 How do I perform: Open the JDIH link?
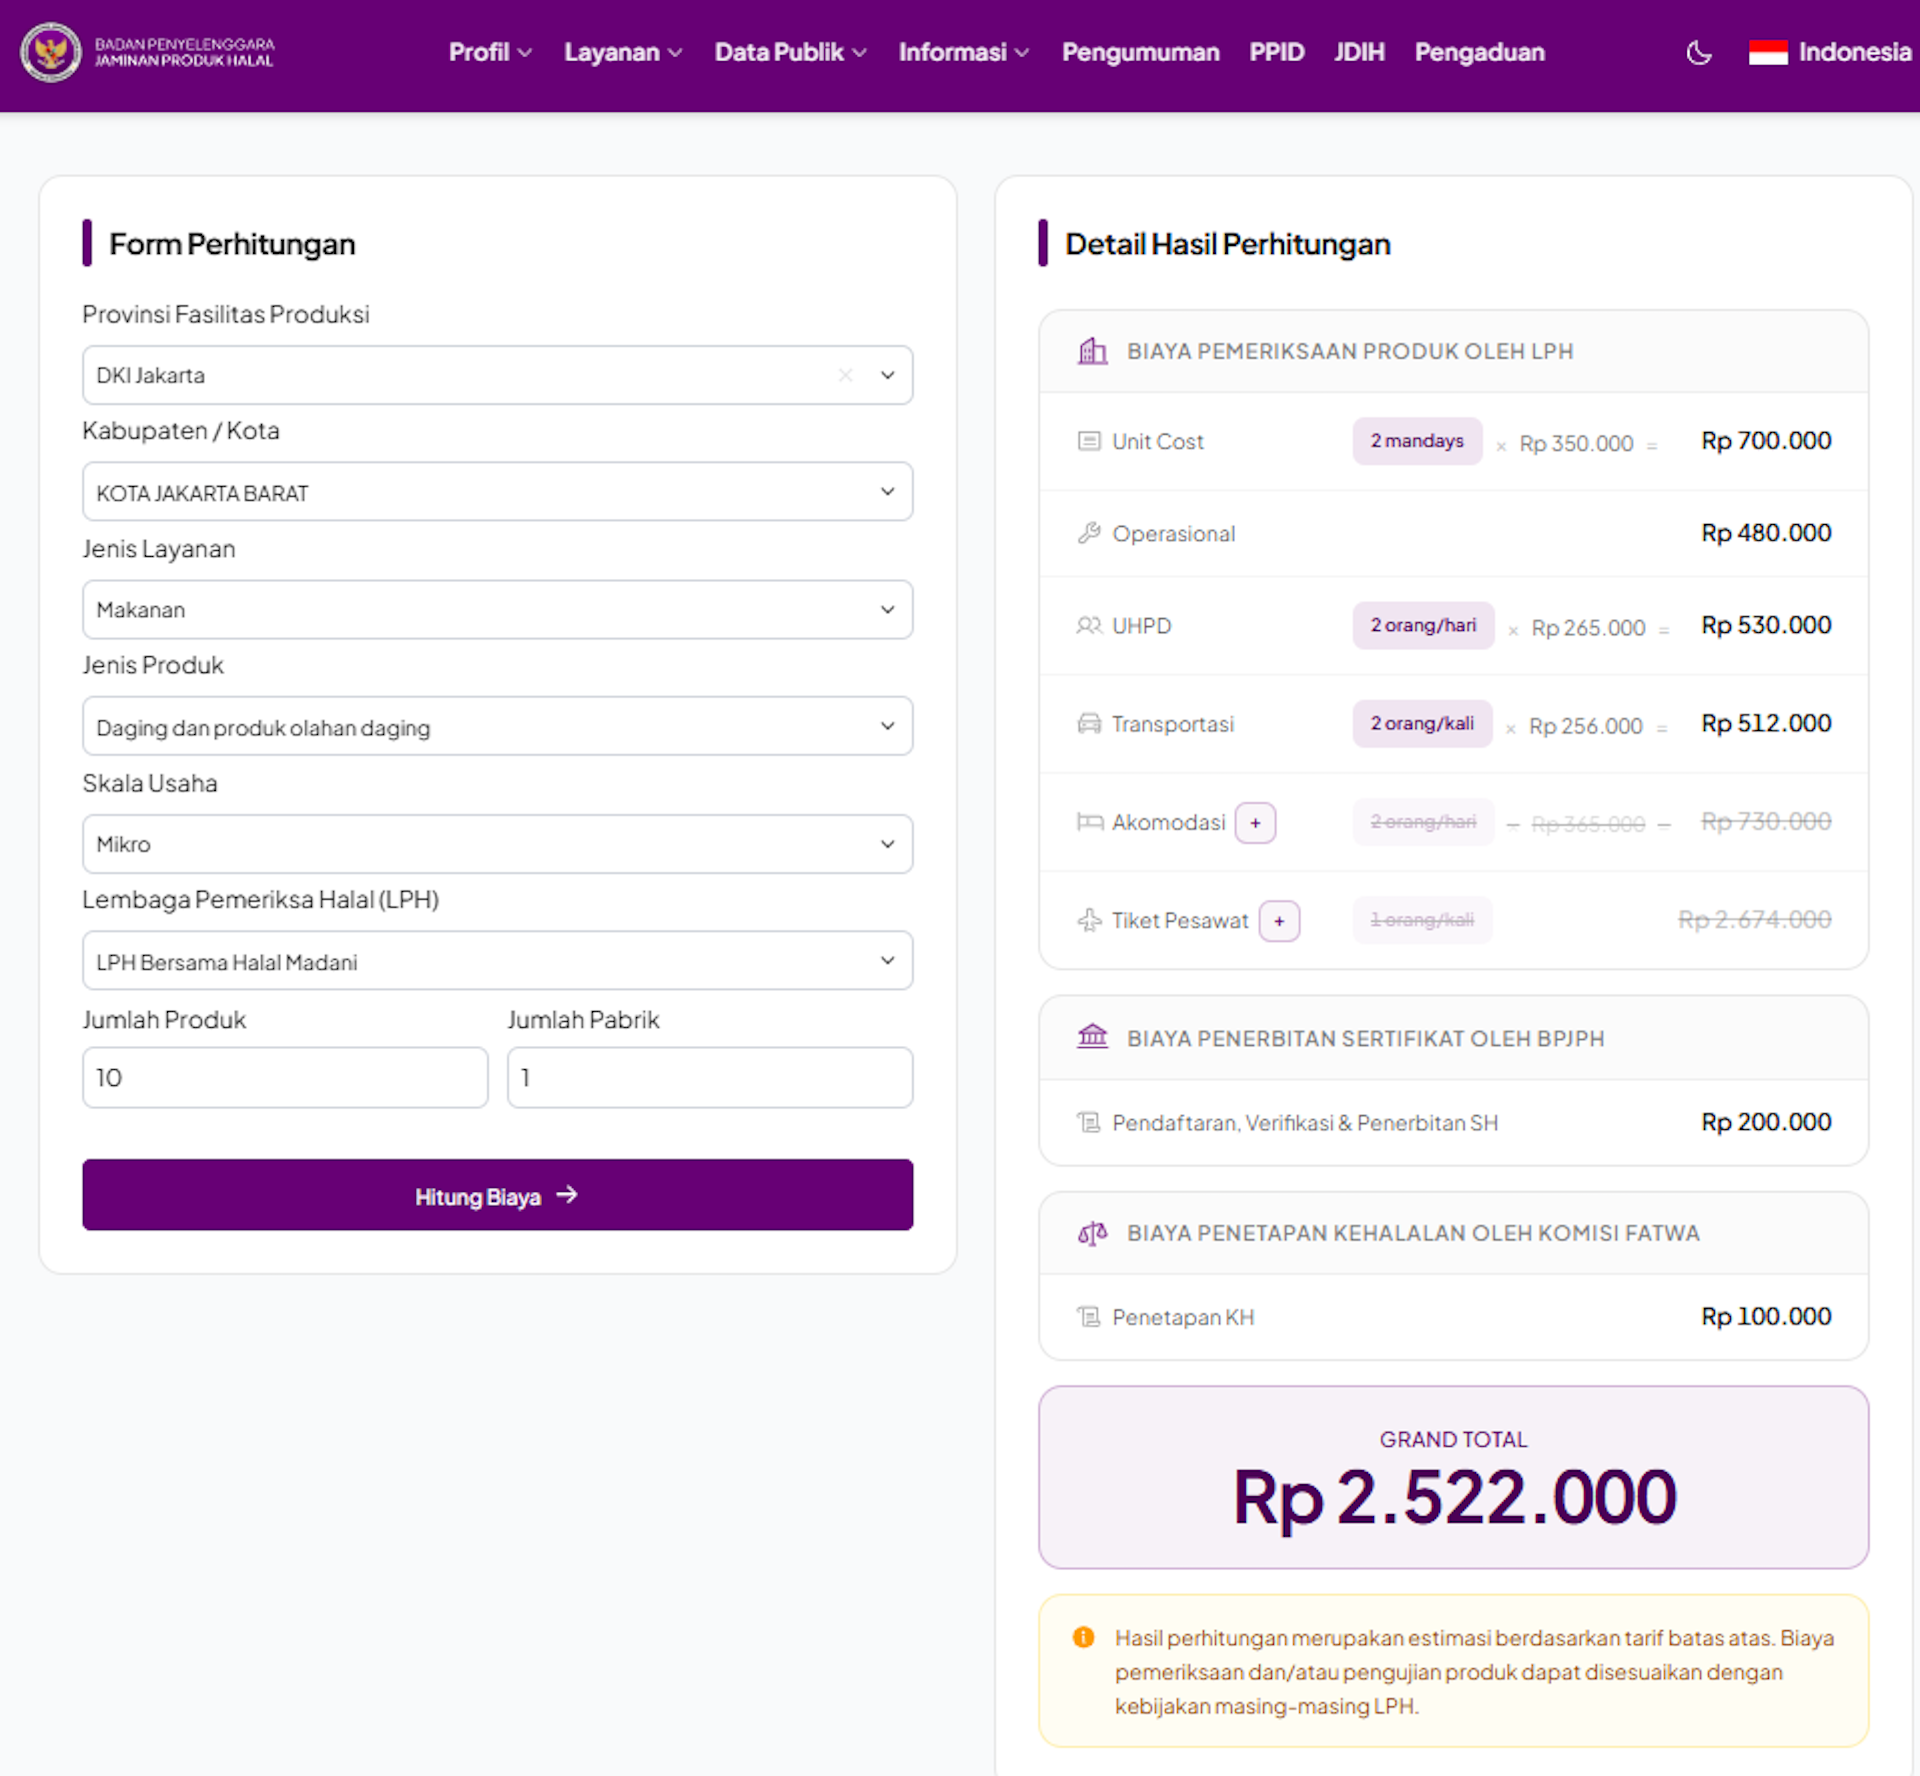tap(1359, 52)
